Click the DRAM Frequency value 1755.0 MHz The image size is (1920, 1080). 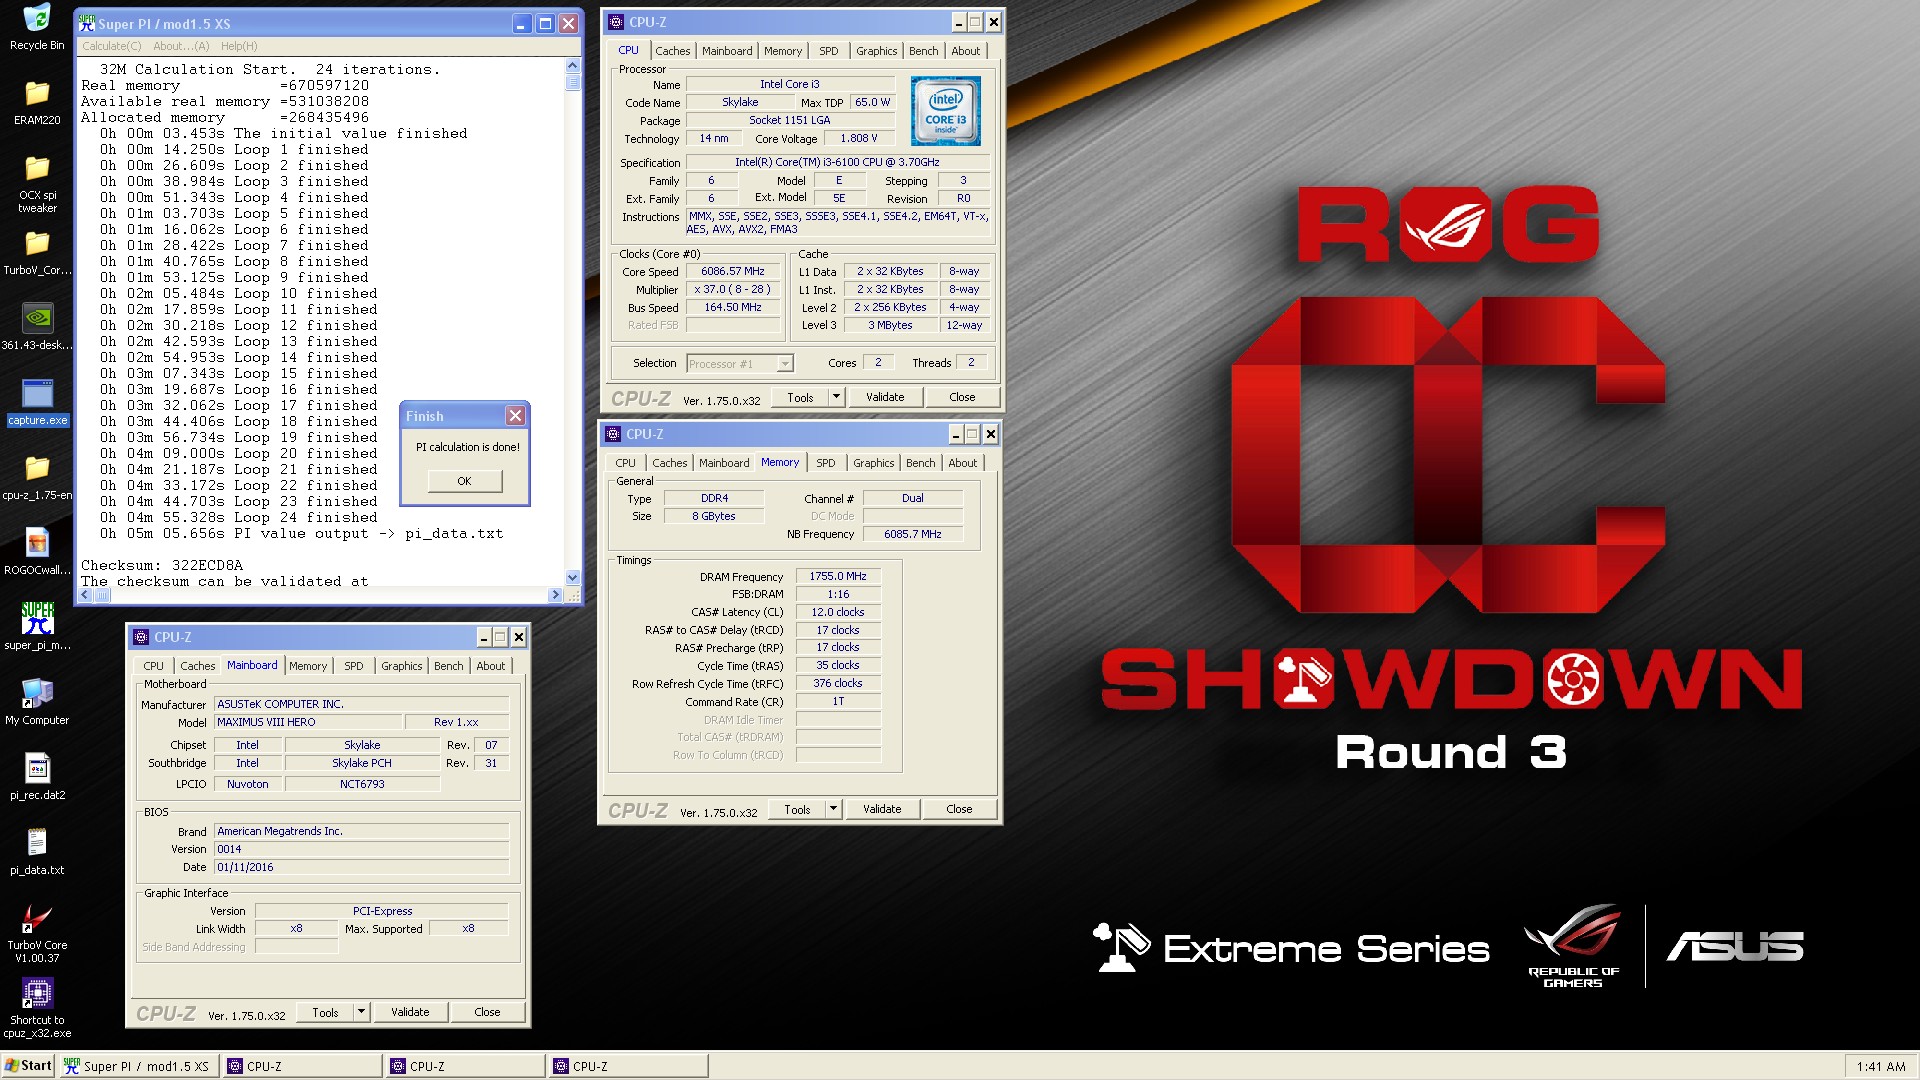coord(838,576)
